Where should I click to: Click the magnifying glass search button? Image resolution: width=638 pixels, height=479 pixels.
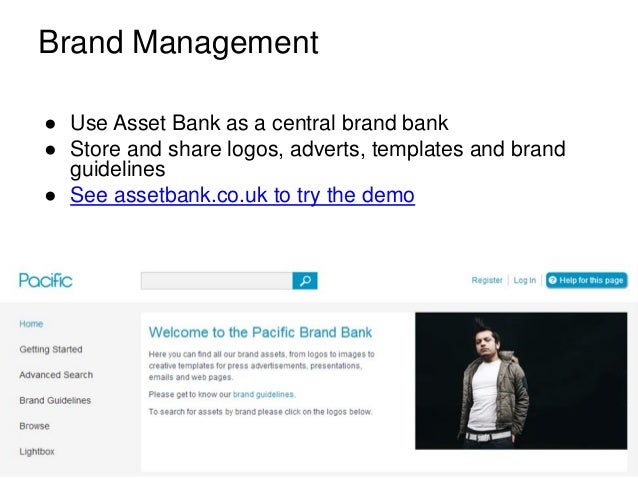(x=305, y=281)
